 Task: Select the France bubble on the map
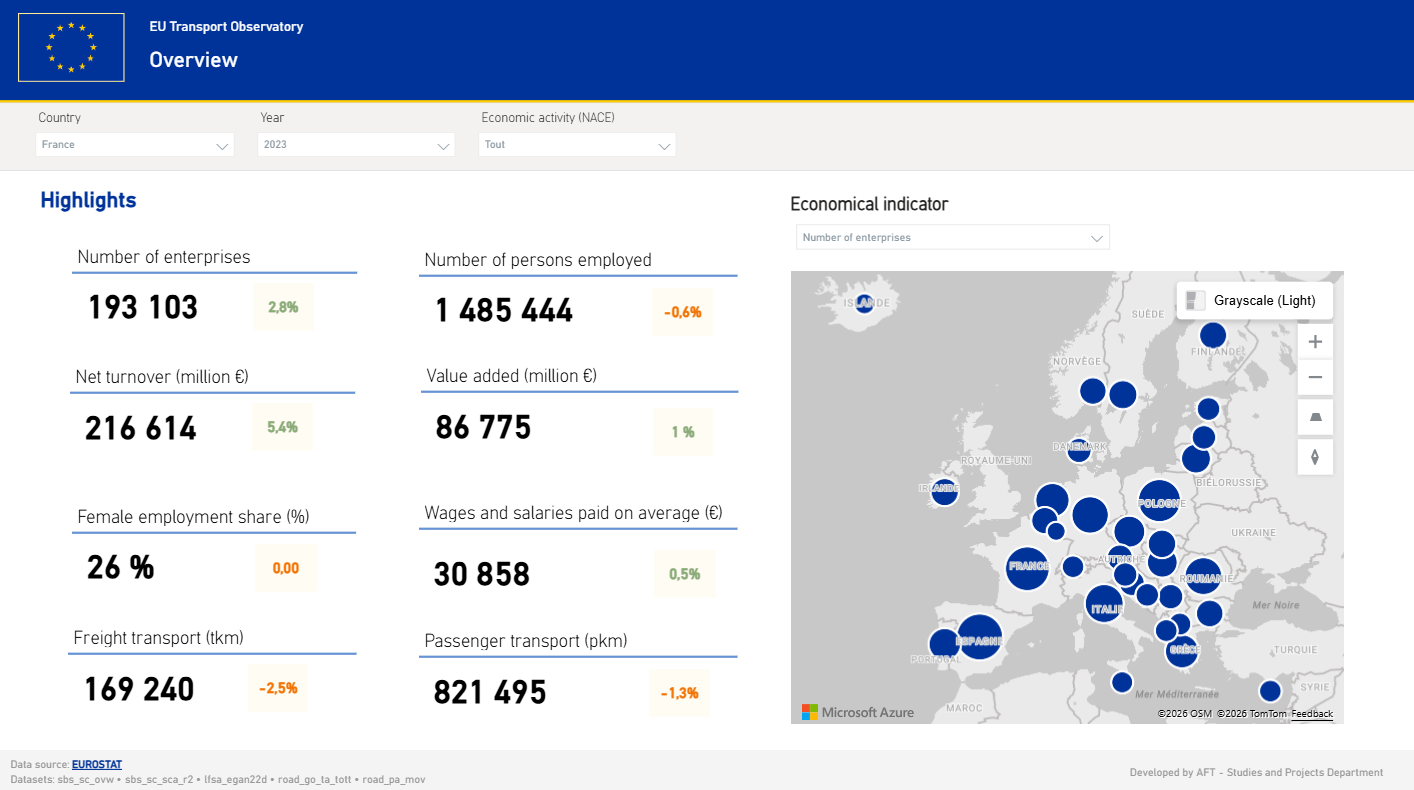tap(1027, 568)
